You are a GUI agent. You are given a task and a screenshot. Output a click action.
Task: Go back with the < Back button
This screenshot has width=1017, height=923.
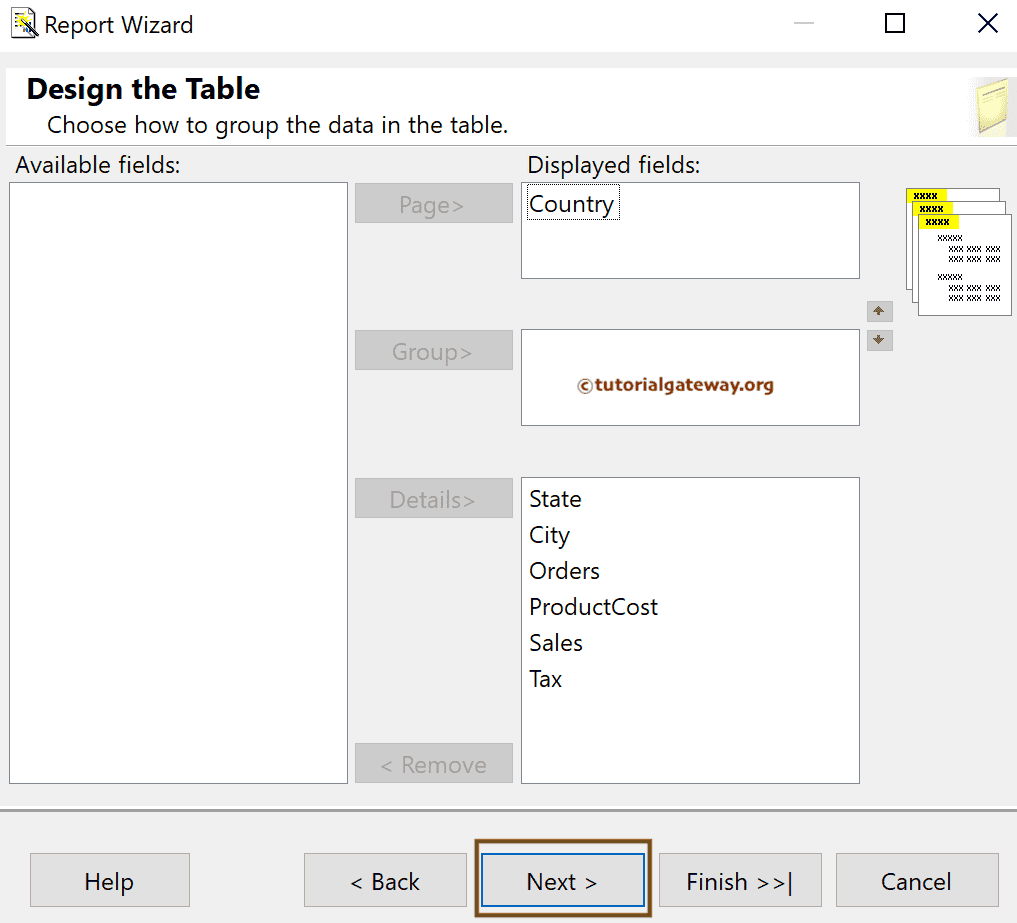(x=384, y=881)
